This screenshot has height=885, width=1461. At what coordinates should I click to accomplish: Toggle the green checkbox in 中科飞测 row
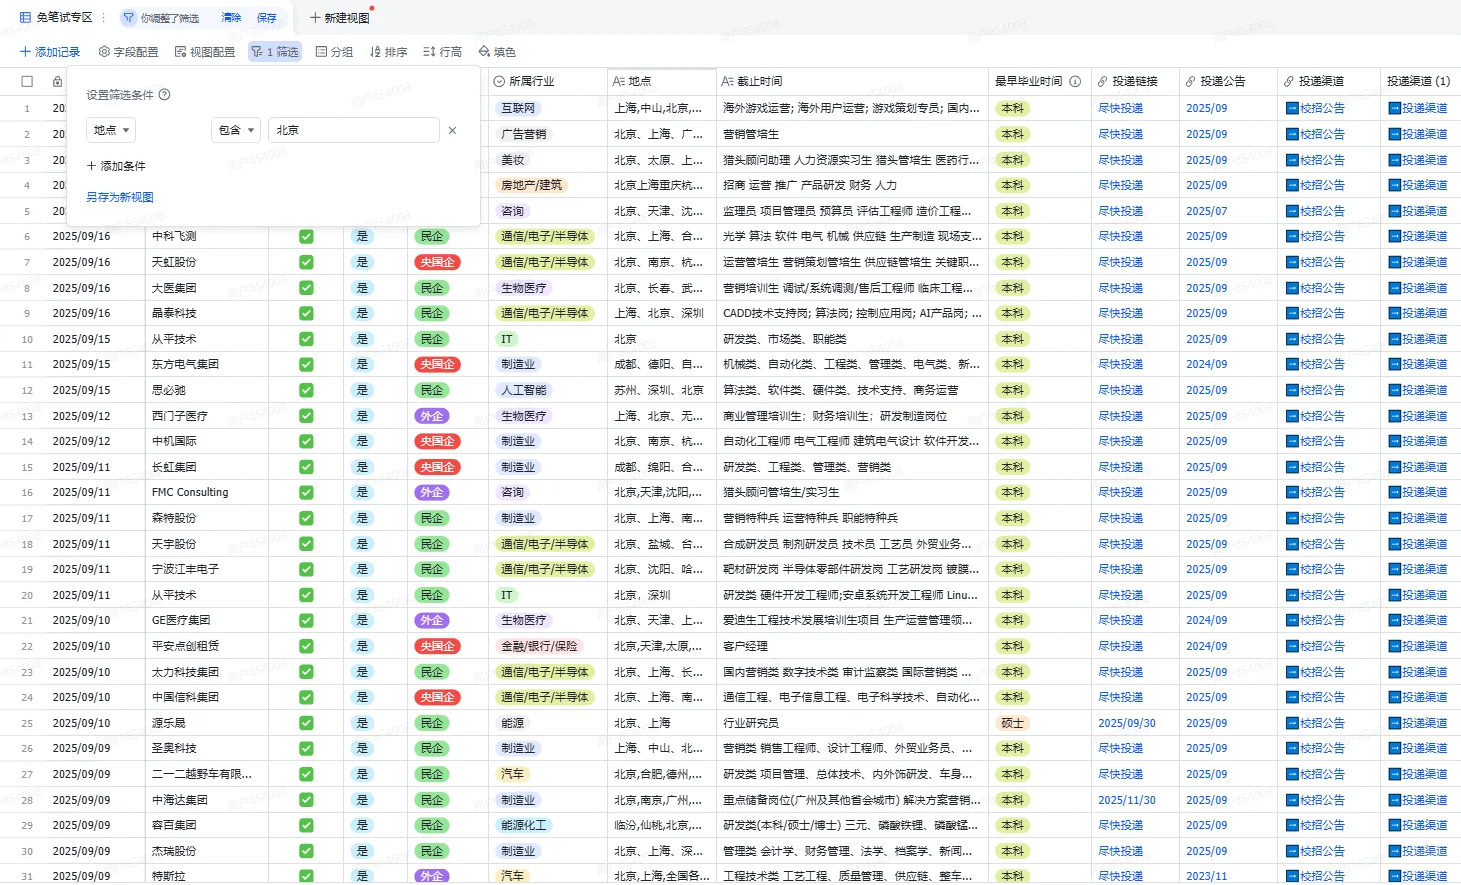click(306, 237)
